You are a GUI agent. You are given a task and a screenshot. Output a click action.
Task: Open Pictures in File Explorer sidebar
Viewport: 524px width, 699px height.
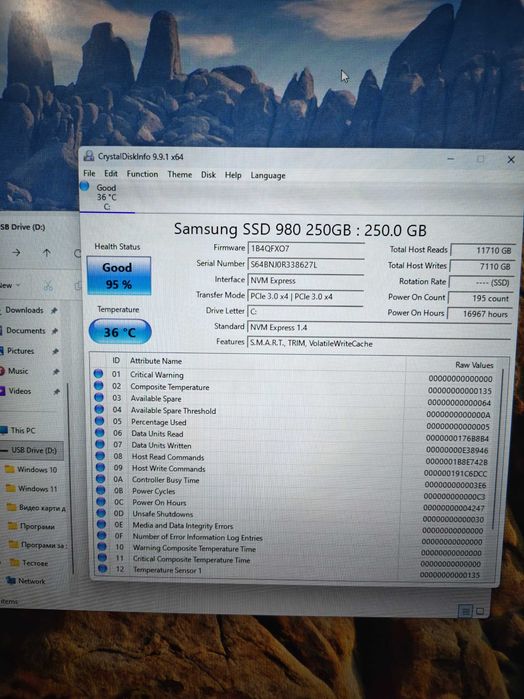pos(21,350)
